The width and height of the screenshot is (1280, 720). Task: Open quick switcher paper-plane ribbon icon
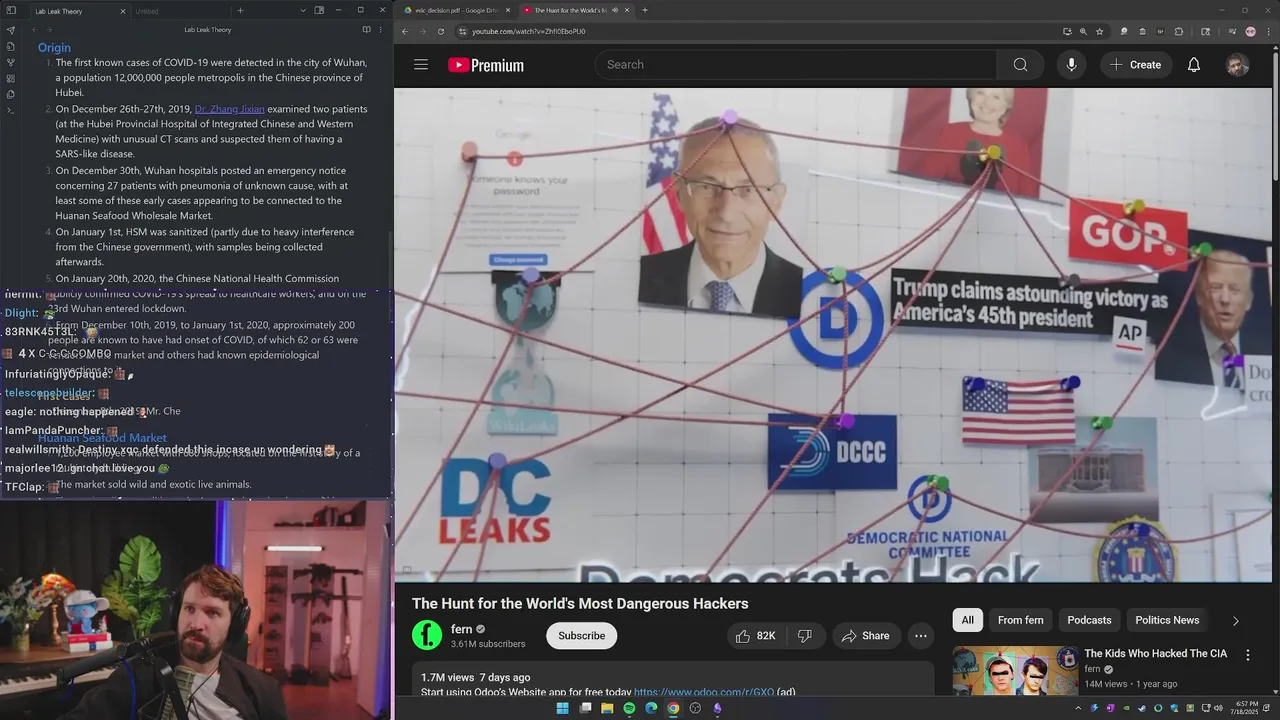10,30
